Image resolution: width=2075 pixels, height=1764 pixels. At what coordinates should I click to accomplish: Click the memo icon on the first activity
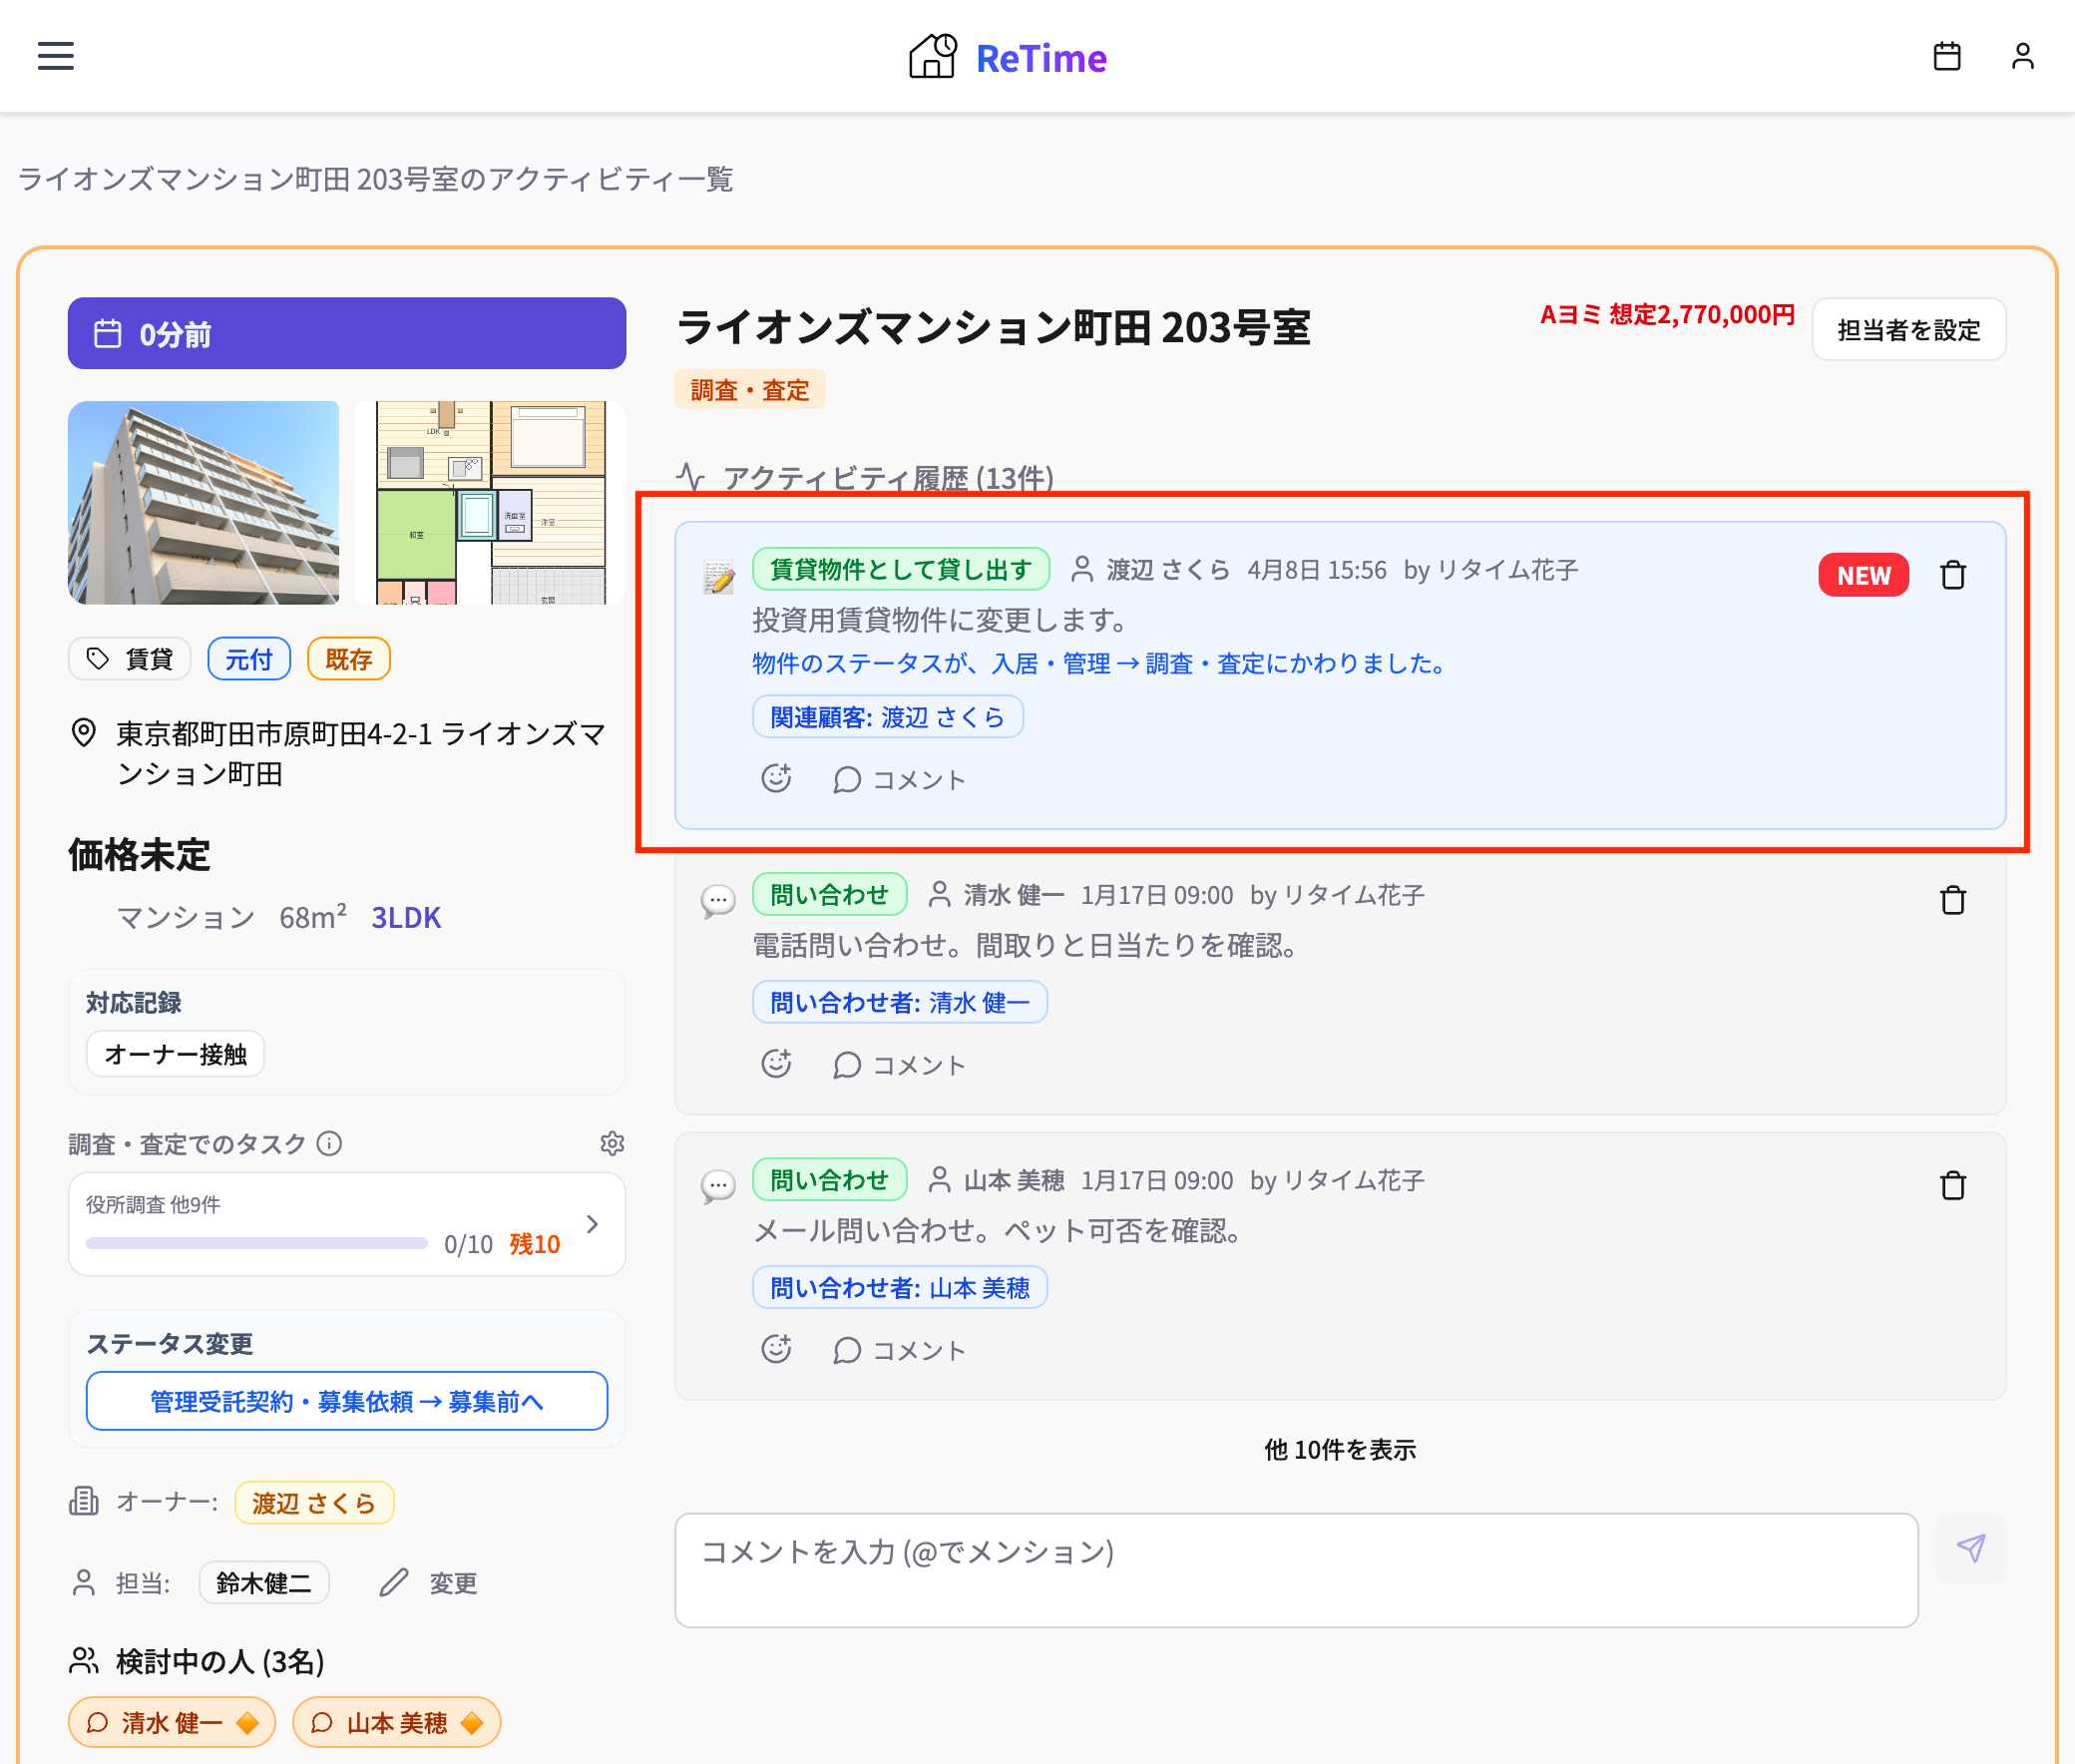pyautogui.click(x=718, y=577)
